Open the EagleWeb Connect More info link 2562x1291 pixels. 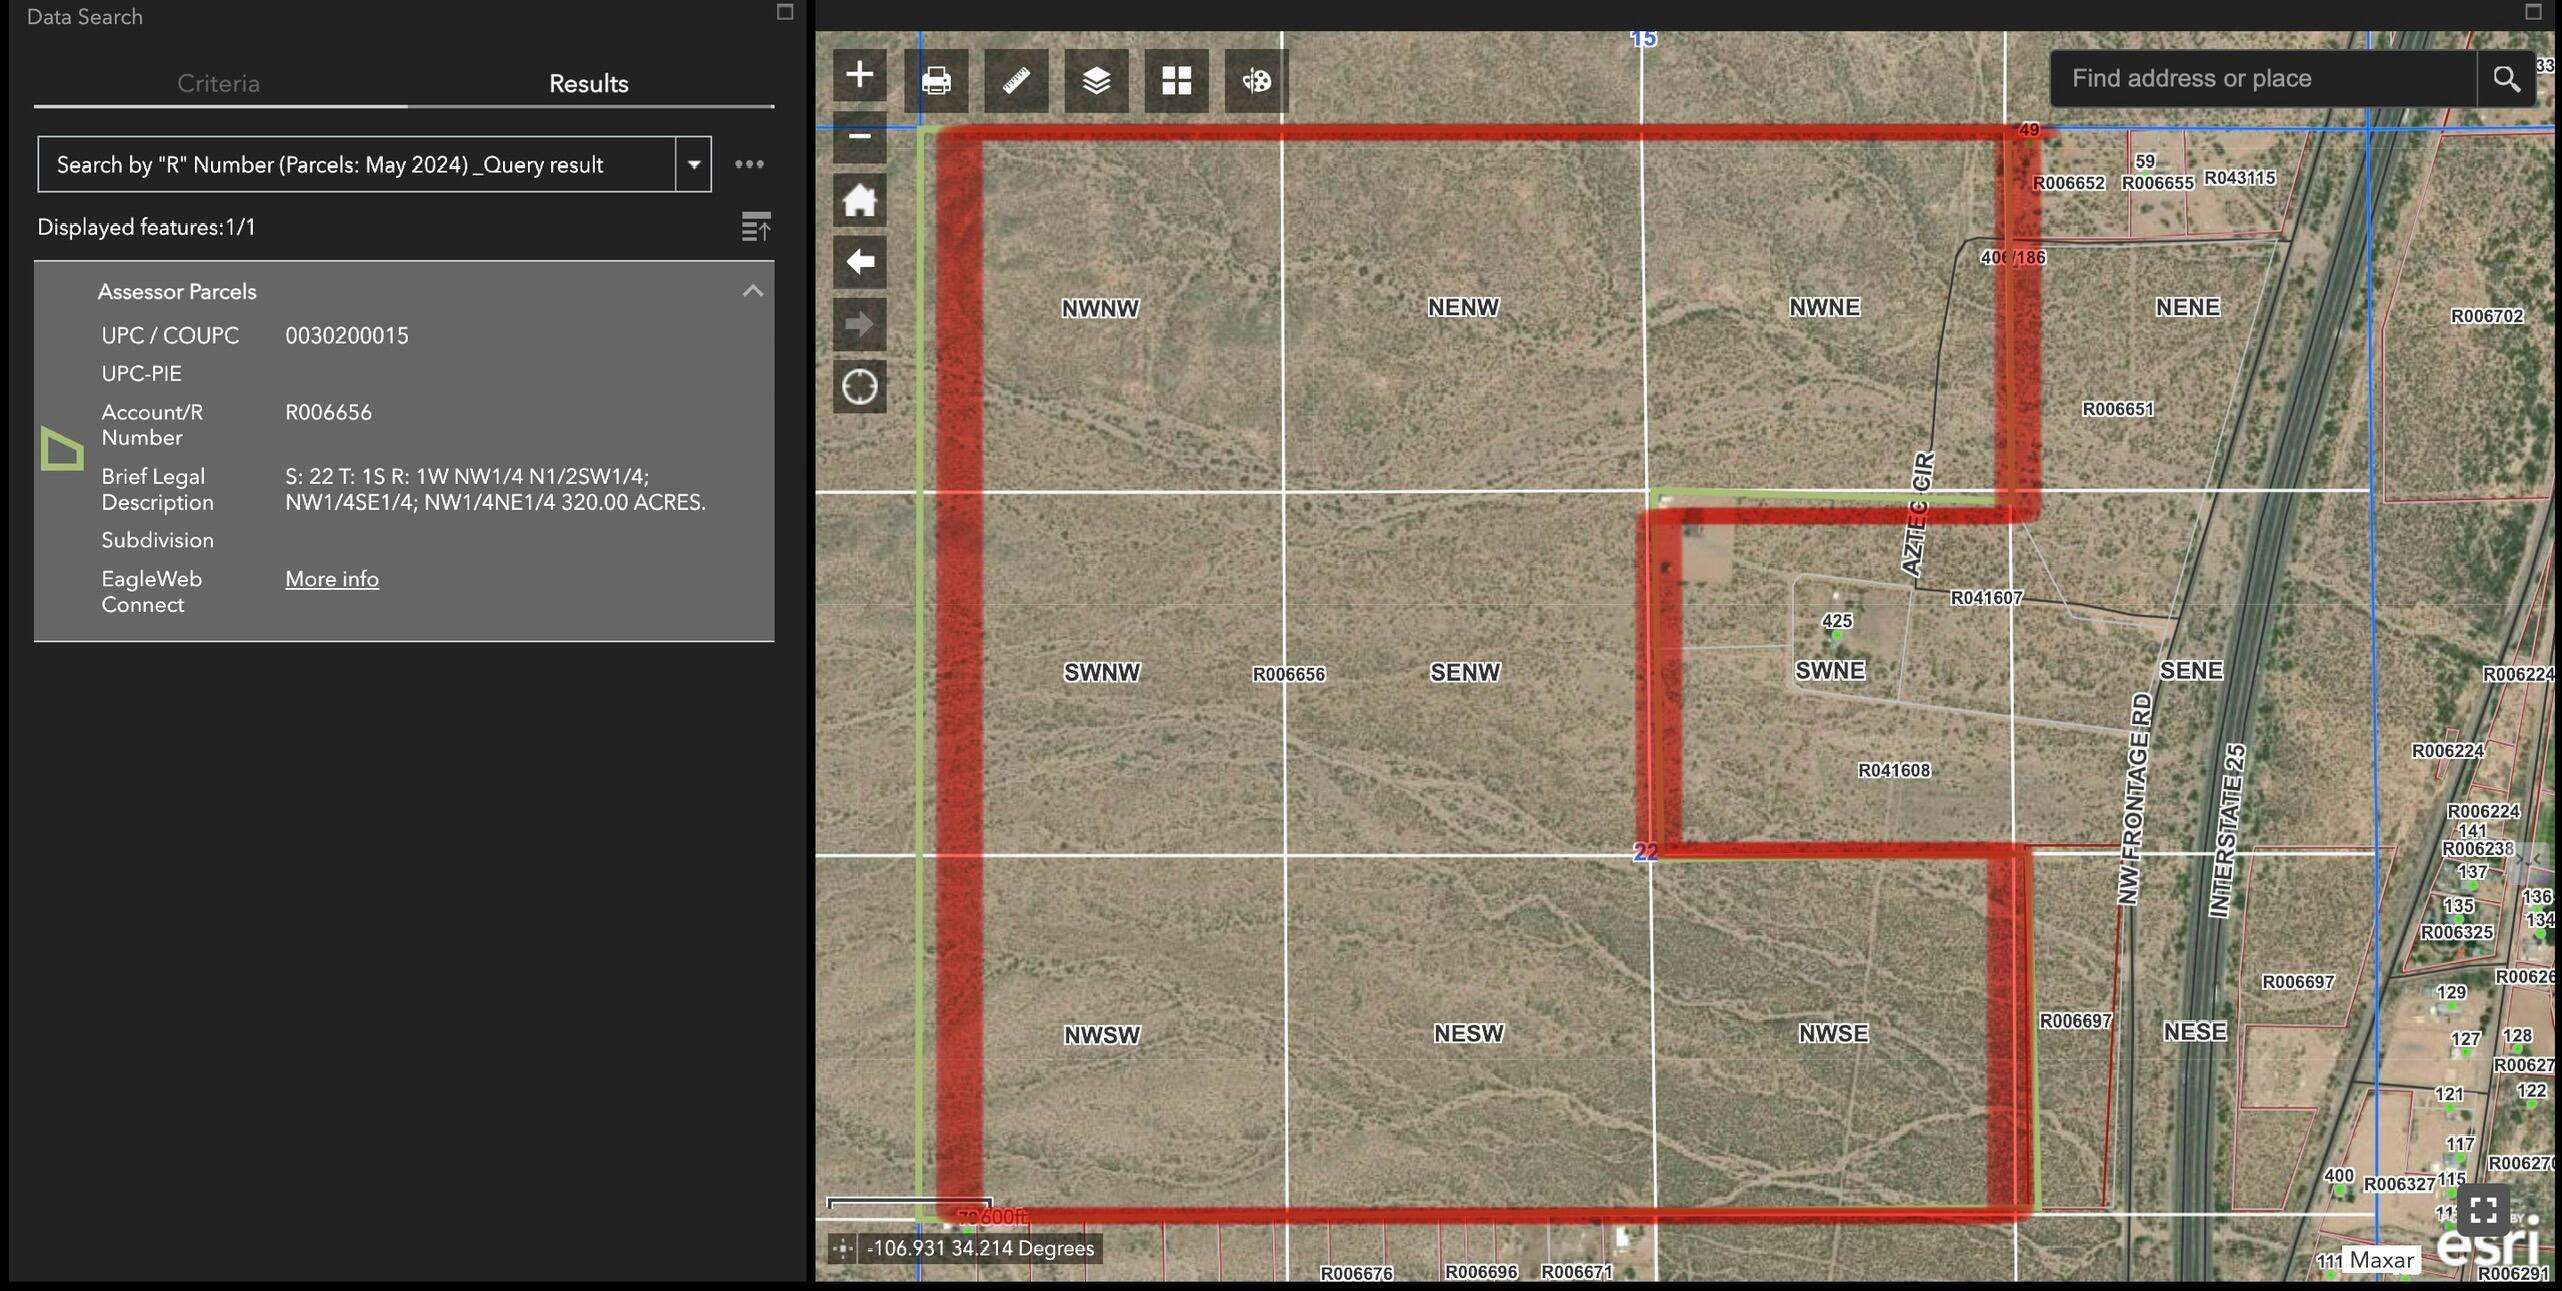(332, 579)
